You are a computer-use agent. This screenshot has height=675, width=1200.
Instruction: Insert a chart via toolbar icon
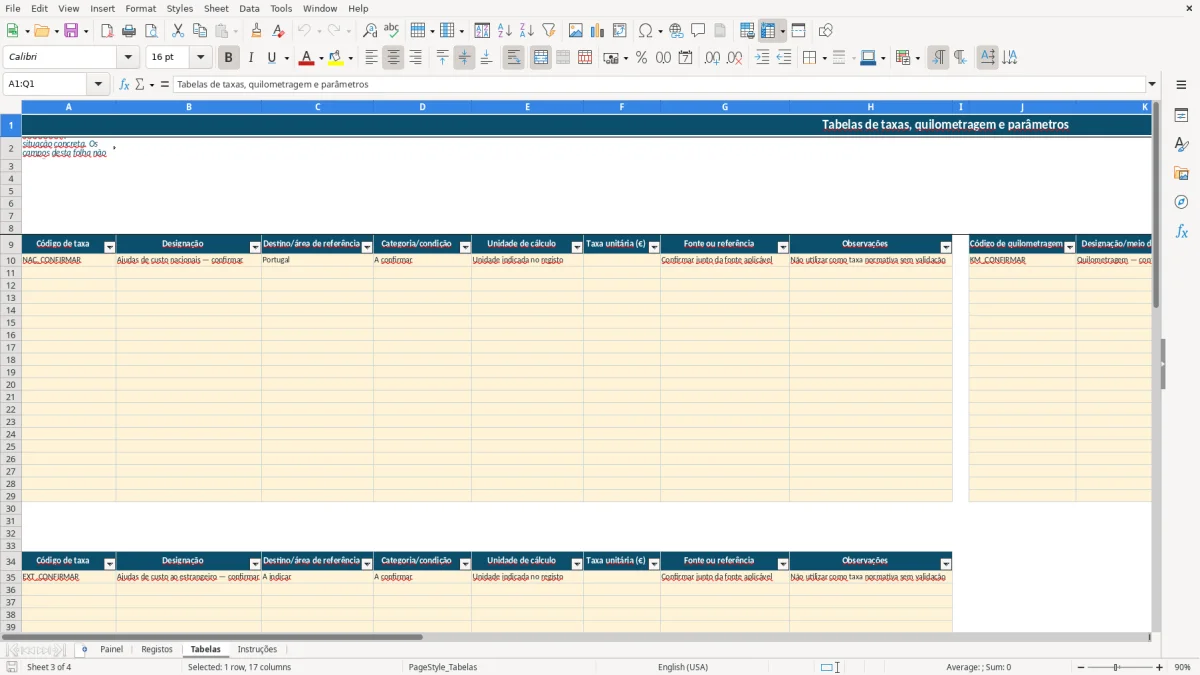pyautogui.click(x=598, y=31)
